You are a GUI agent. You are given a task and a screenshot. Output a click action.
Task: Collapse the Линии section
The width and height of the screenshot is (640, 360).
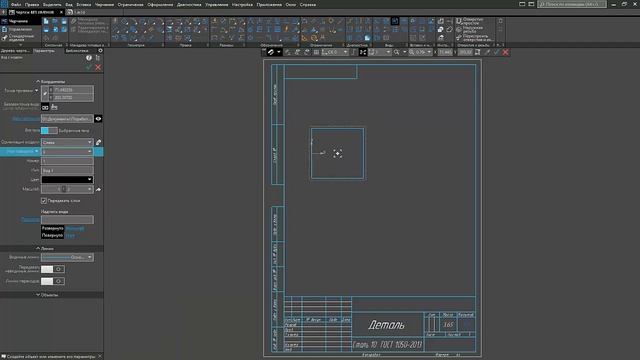(45, 248)
